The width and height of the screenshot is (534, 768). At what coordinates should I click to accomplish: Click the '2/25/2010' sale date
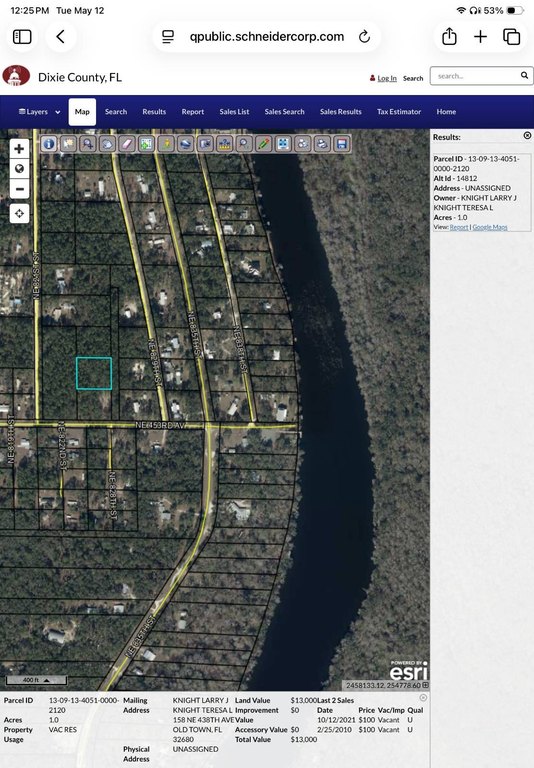click(334, 729)
